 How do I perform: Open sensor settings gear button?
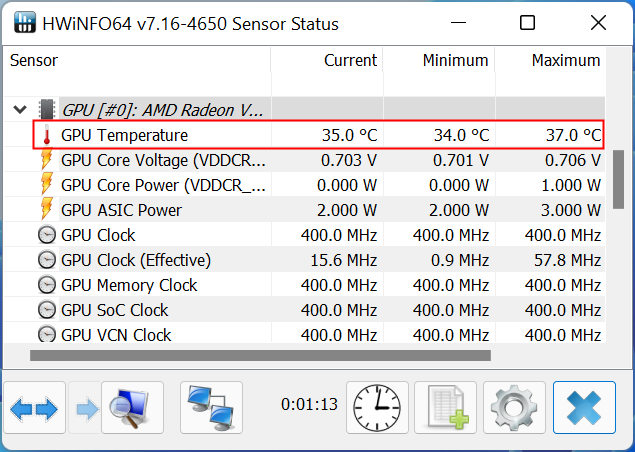pyautogui.click(x=514, y=408)
